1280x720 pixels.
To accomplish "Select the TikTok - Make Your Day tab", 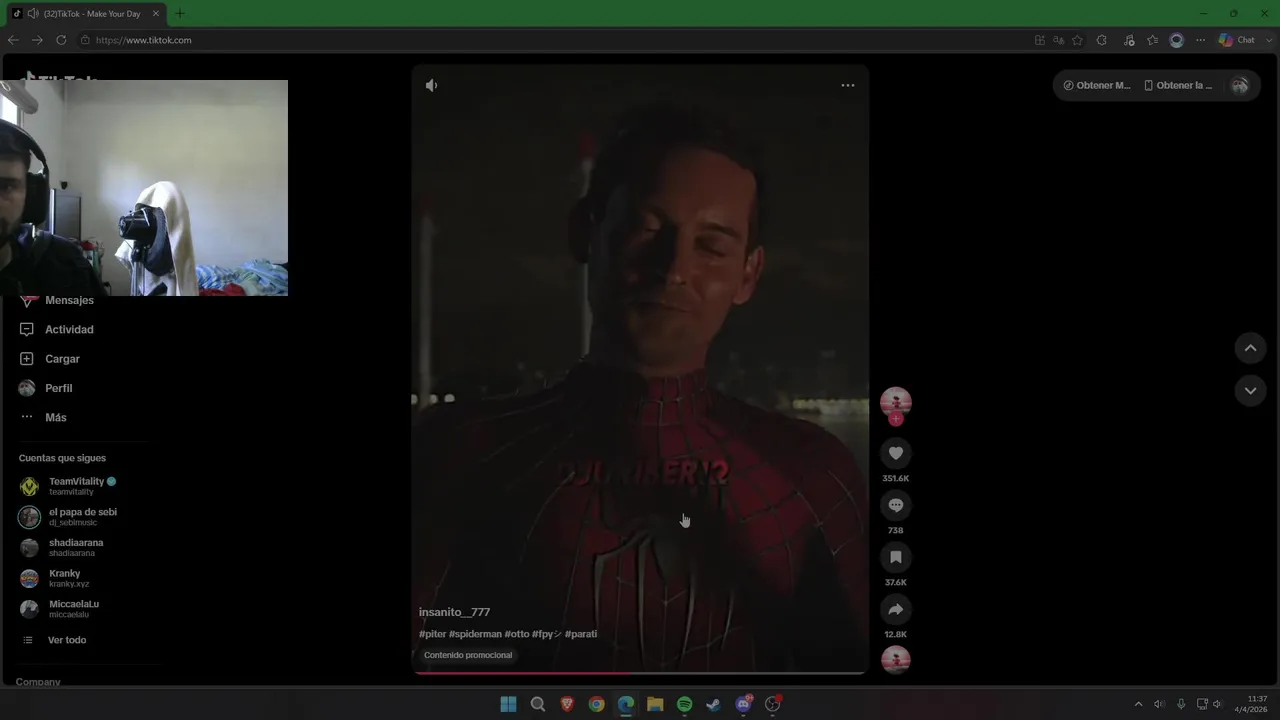I will pyautogui.click(x=85, y=14).
